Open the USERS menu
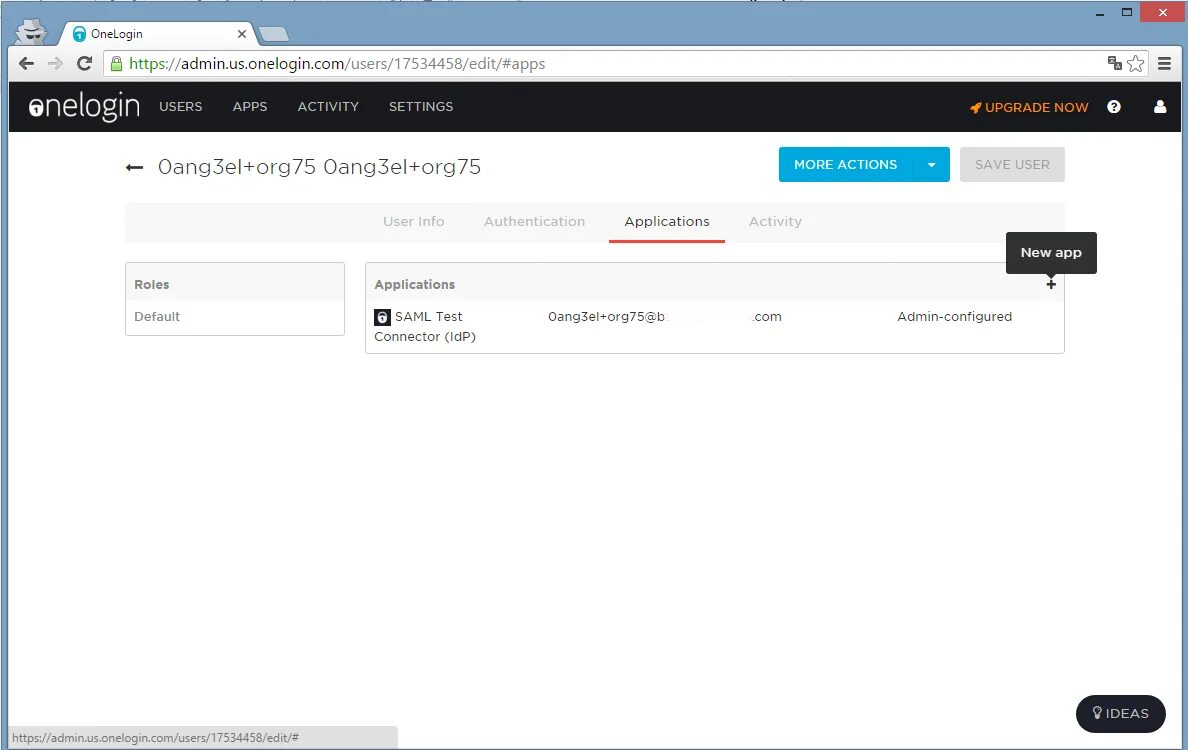This screenshot has width=1188, height=750. click(180, 107)
